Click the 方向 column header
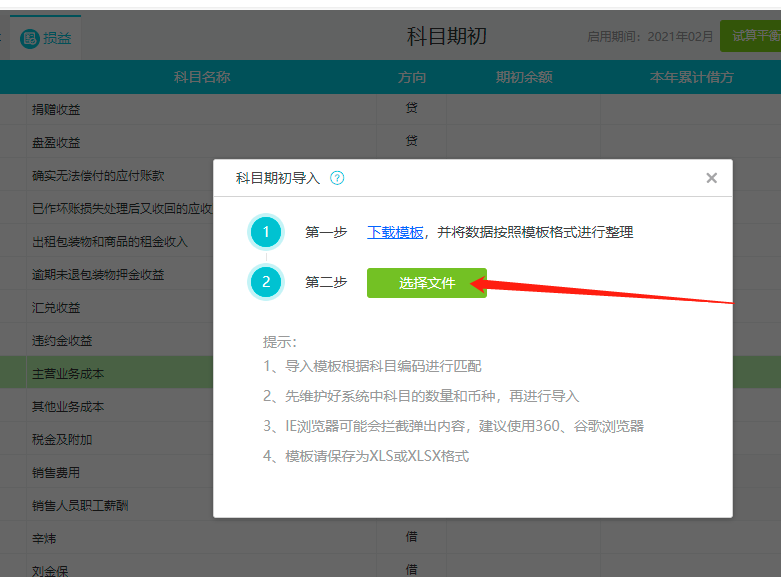The height and width of the screenshot is (577, 781). coord(412,77)
